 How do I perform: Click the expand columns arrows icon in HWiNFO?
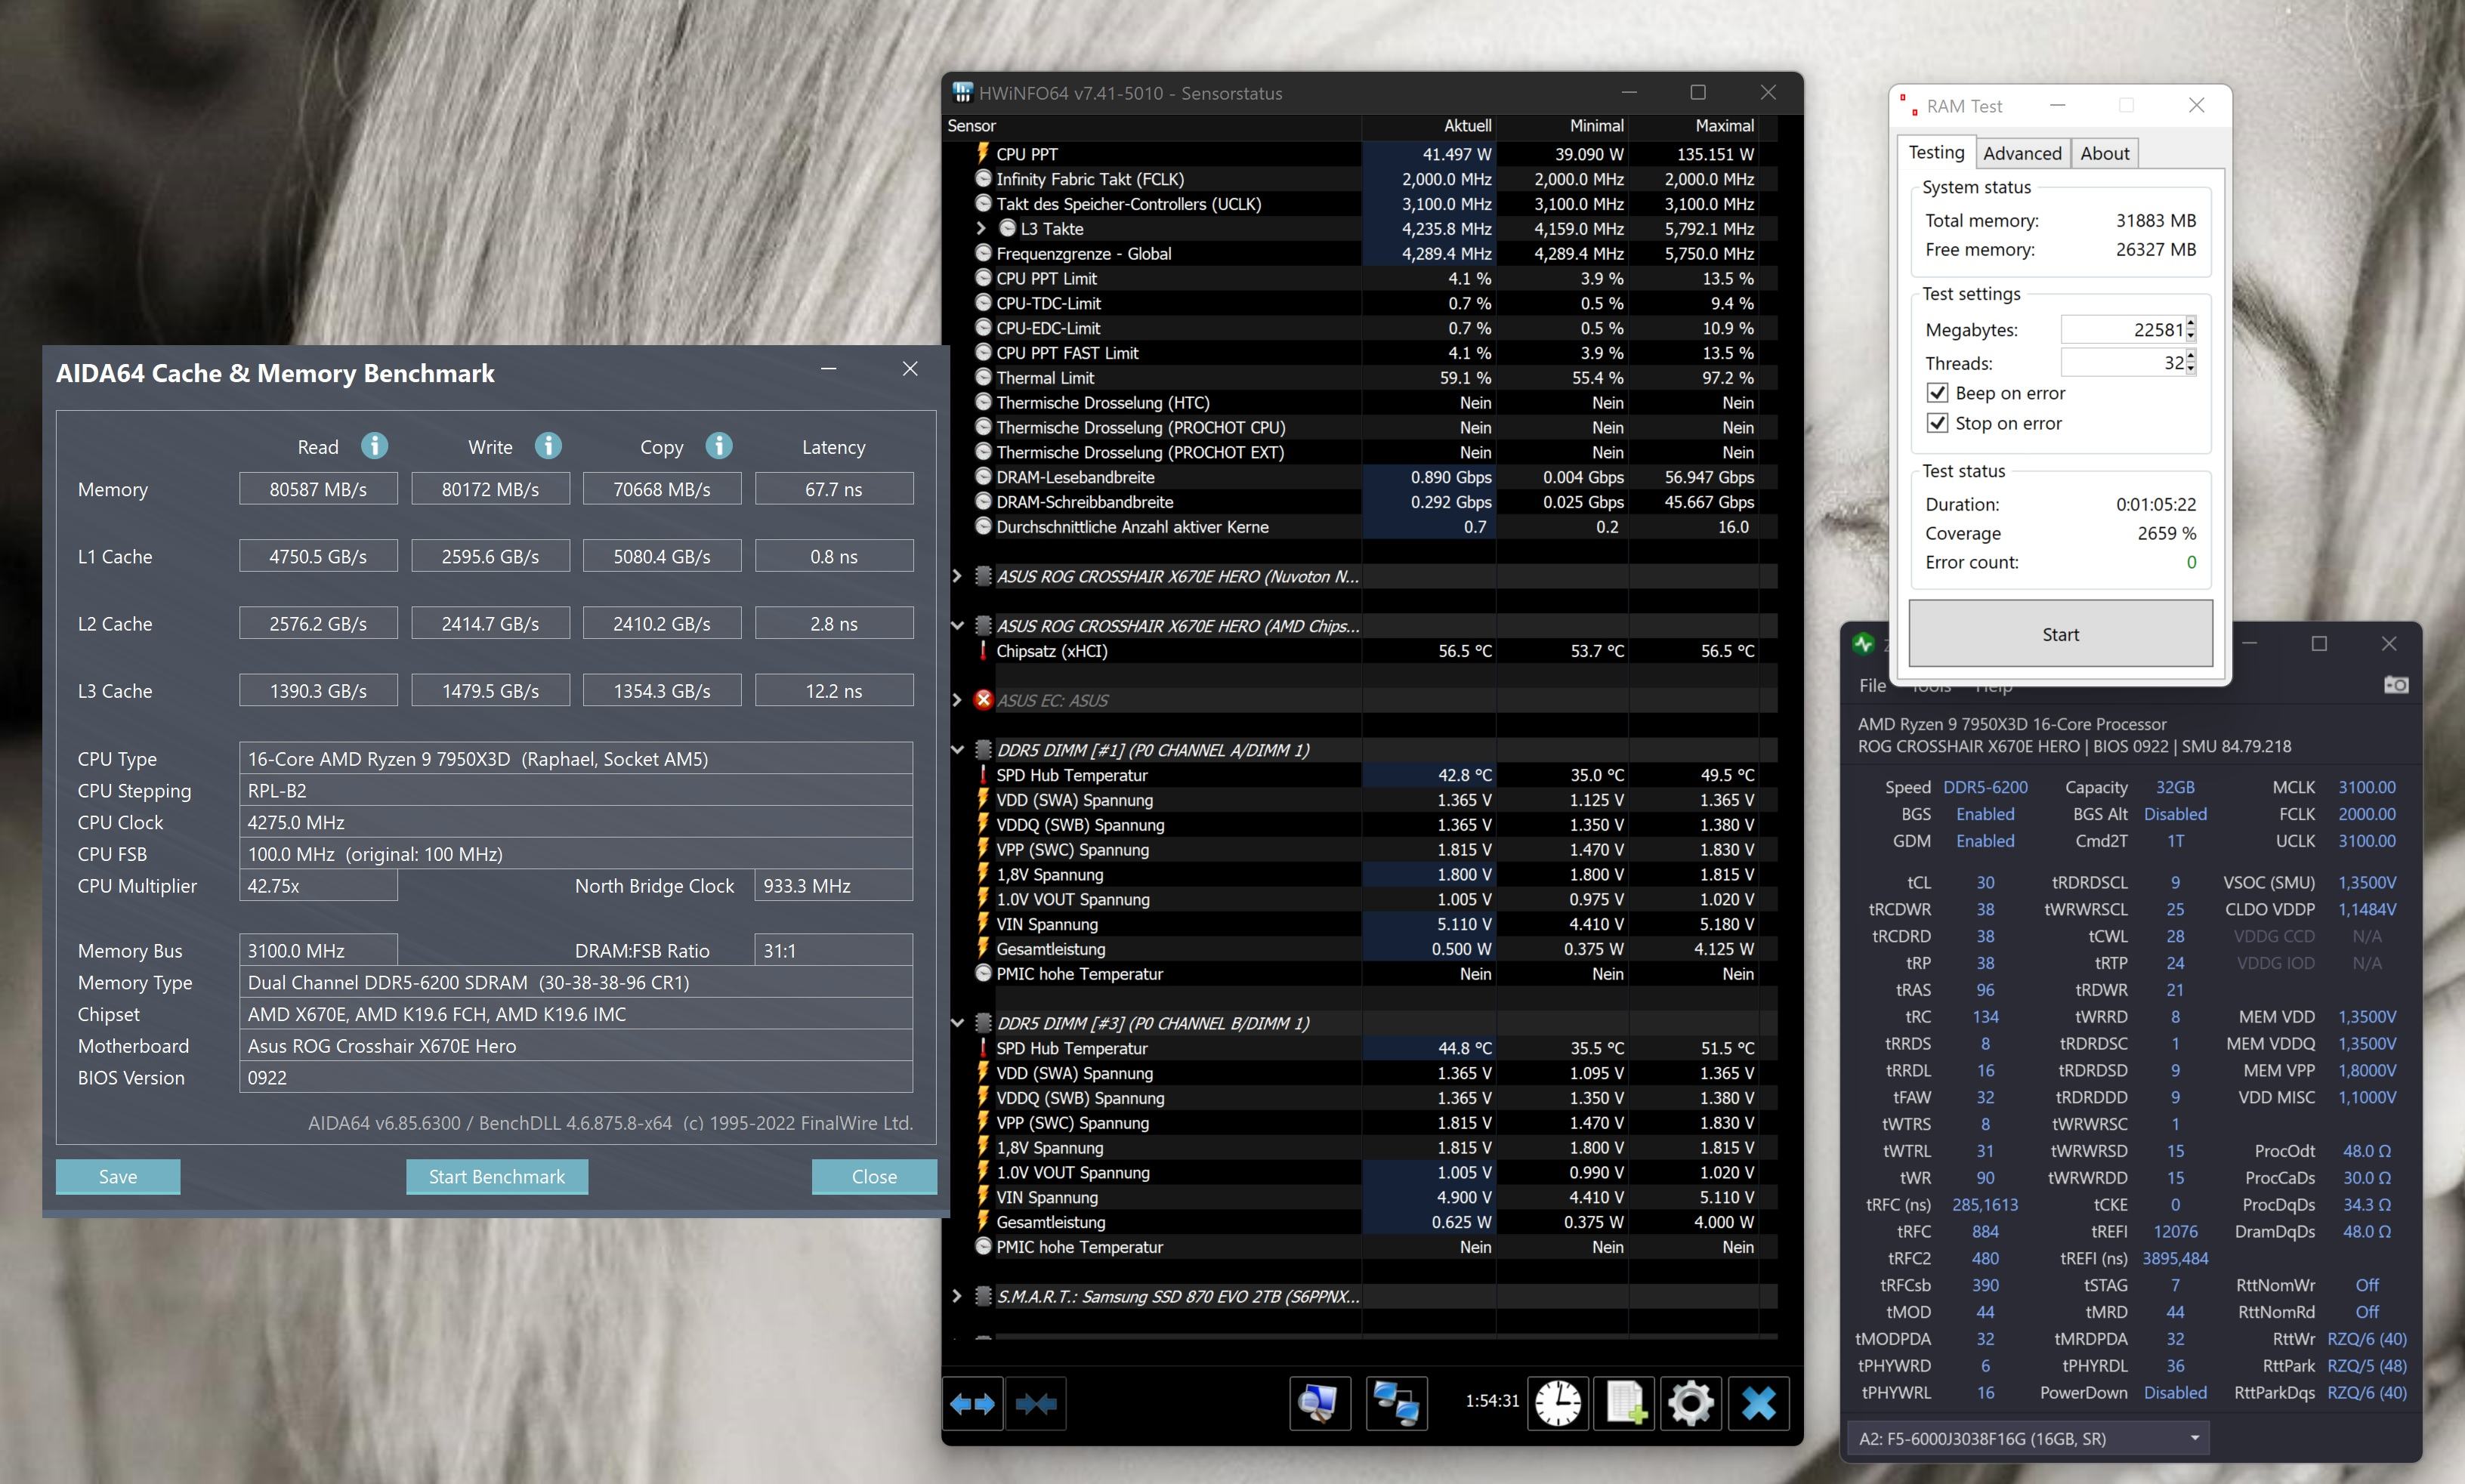[x=972, y=1403]
